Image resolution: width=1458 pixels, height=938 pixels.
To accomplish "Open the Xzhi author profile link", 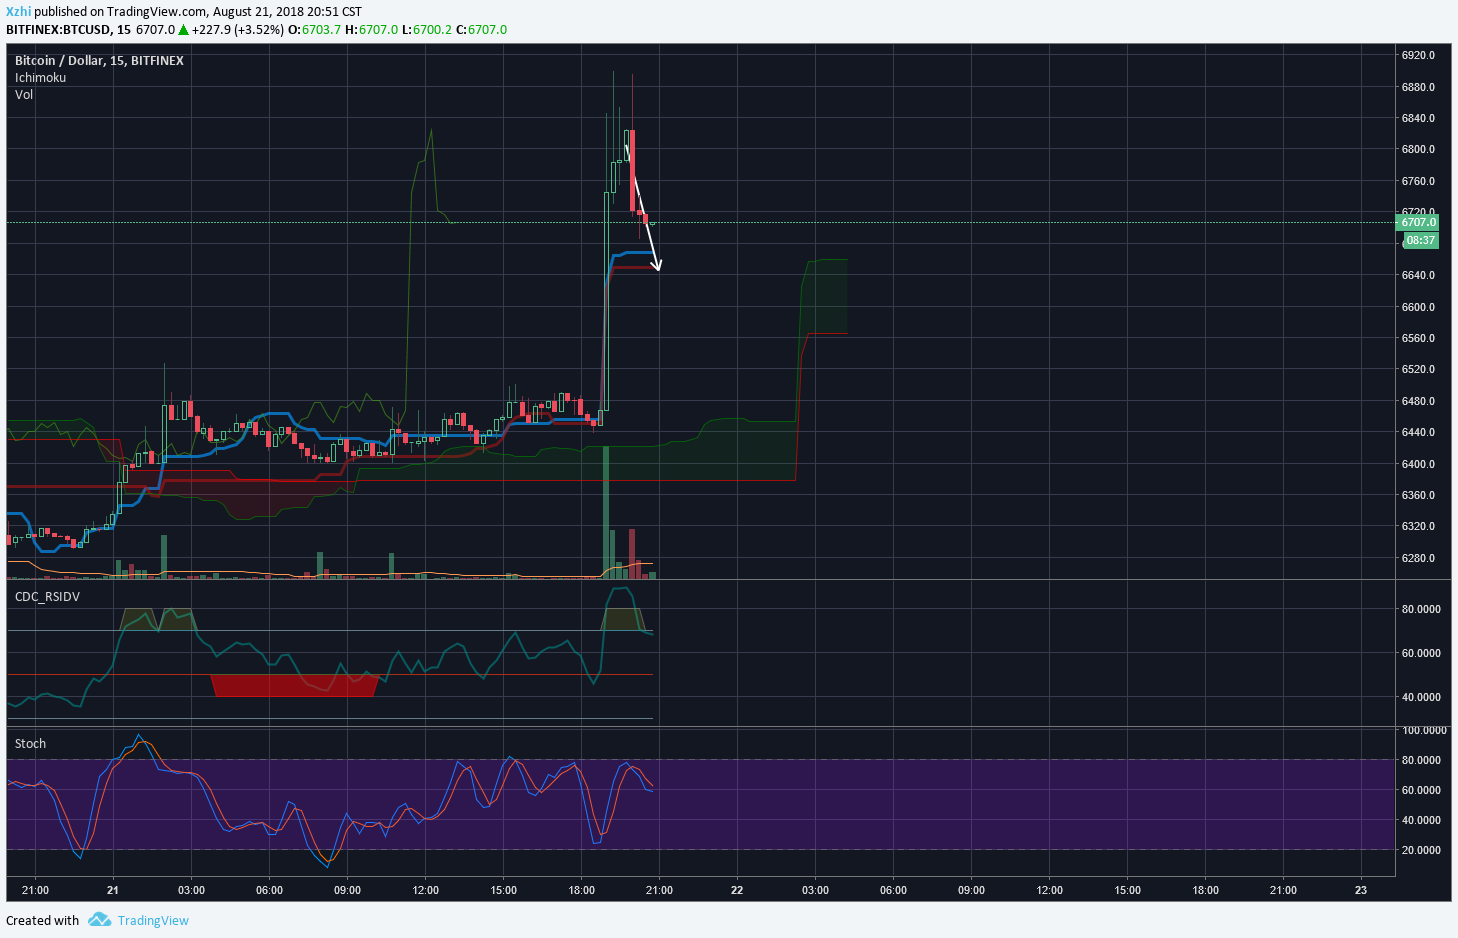I will pos(18,12).
